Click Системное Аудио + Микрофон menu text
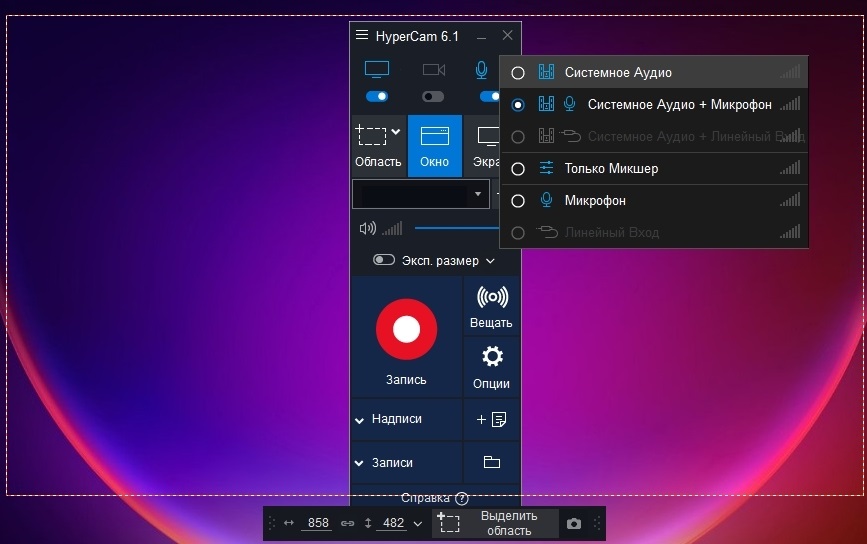The height and width of the screenshot is (544, 867). (x=680, y=104)
